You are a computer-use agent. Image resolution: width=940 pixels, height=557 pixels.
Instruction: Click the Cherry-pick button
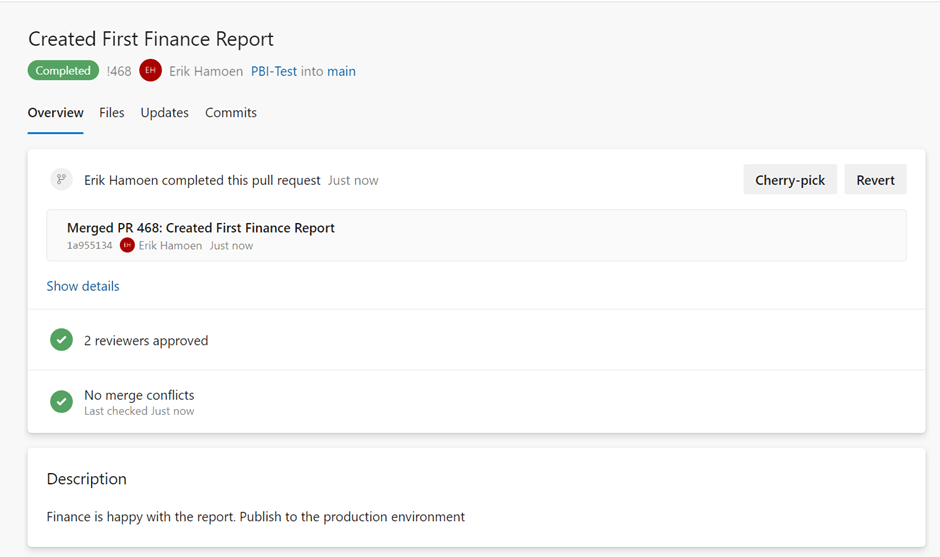(x=790, y=180)
